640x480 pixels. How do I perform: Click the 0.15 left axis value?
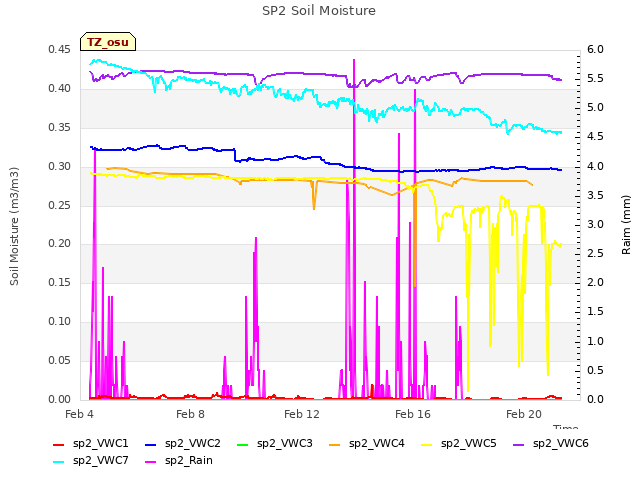tap(60, 282)
